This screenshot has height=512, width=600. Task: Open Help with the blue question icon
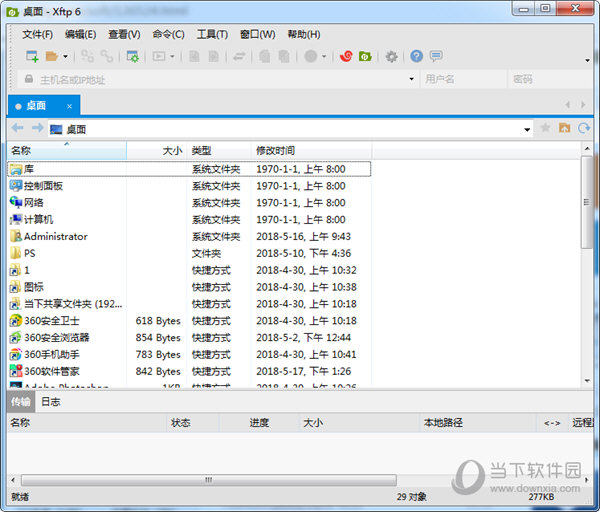(417, 56)
